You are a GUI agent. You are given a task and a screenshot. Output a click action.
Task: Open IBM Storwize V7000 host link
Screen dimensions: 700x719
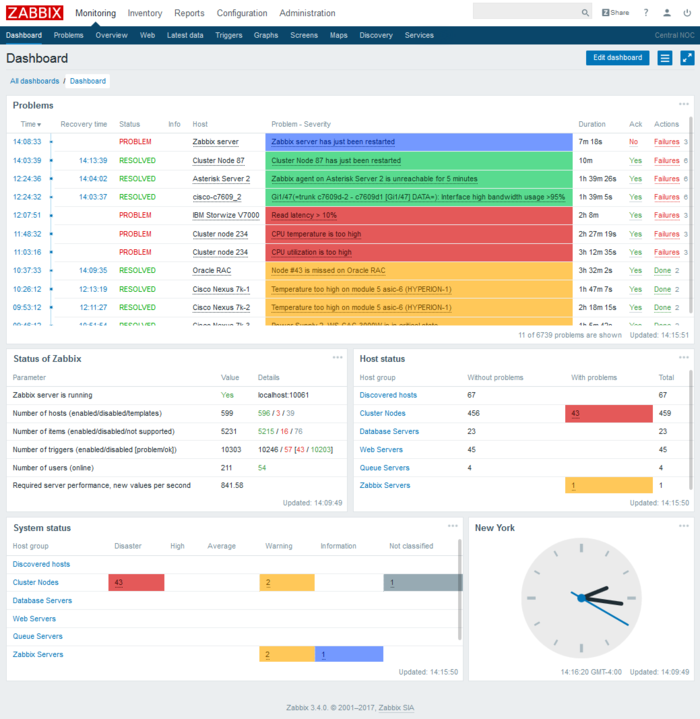(x=226, y=215)
